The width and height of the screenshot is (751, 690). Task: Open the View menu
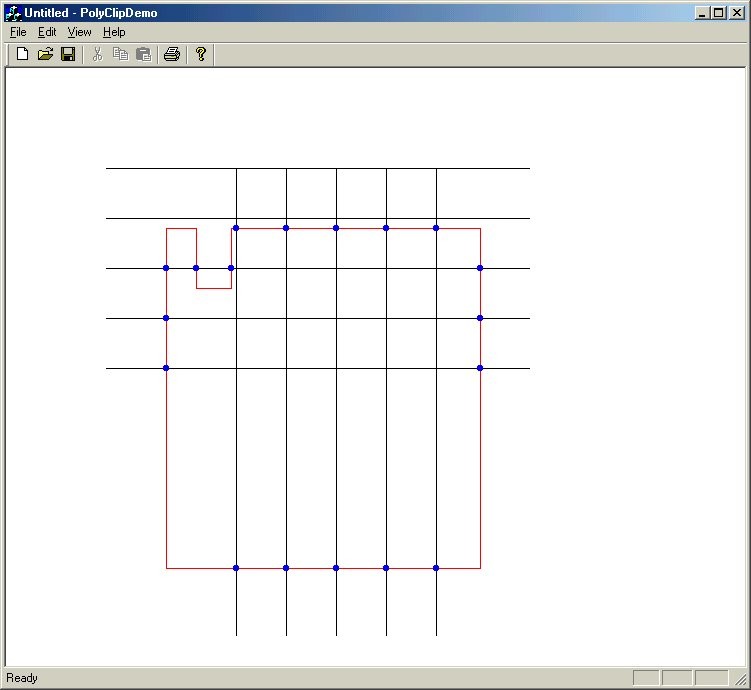click(x=79, y=32)
